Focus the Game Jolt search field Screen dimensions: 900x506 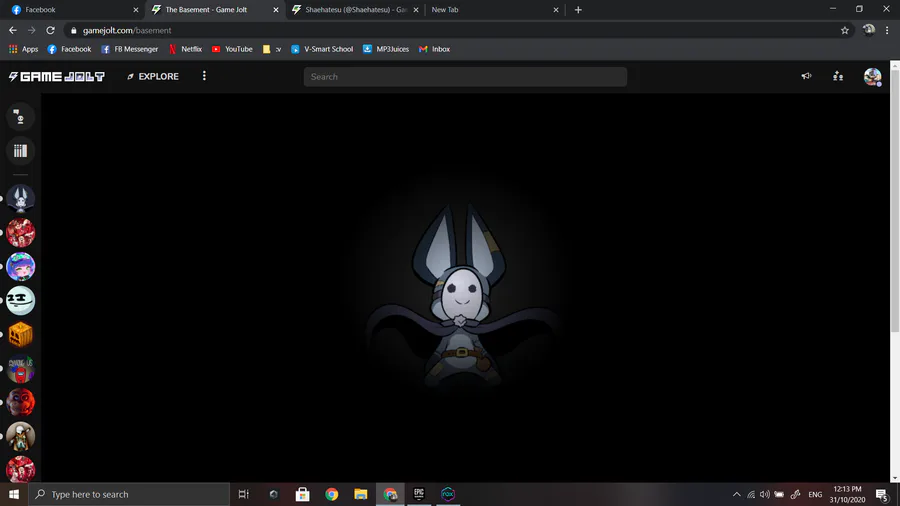tap(465, 76)
